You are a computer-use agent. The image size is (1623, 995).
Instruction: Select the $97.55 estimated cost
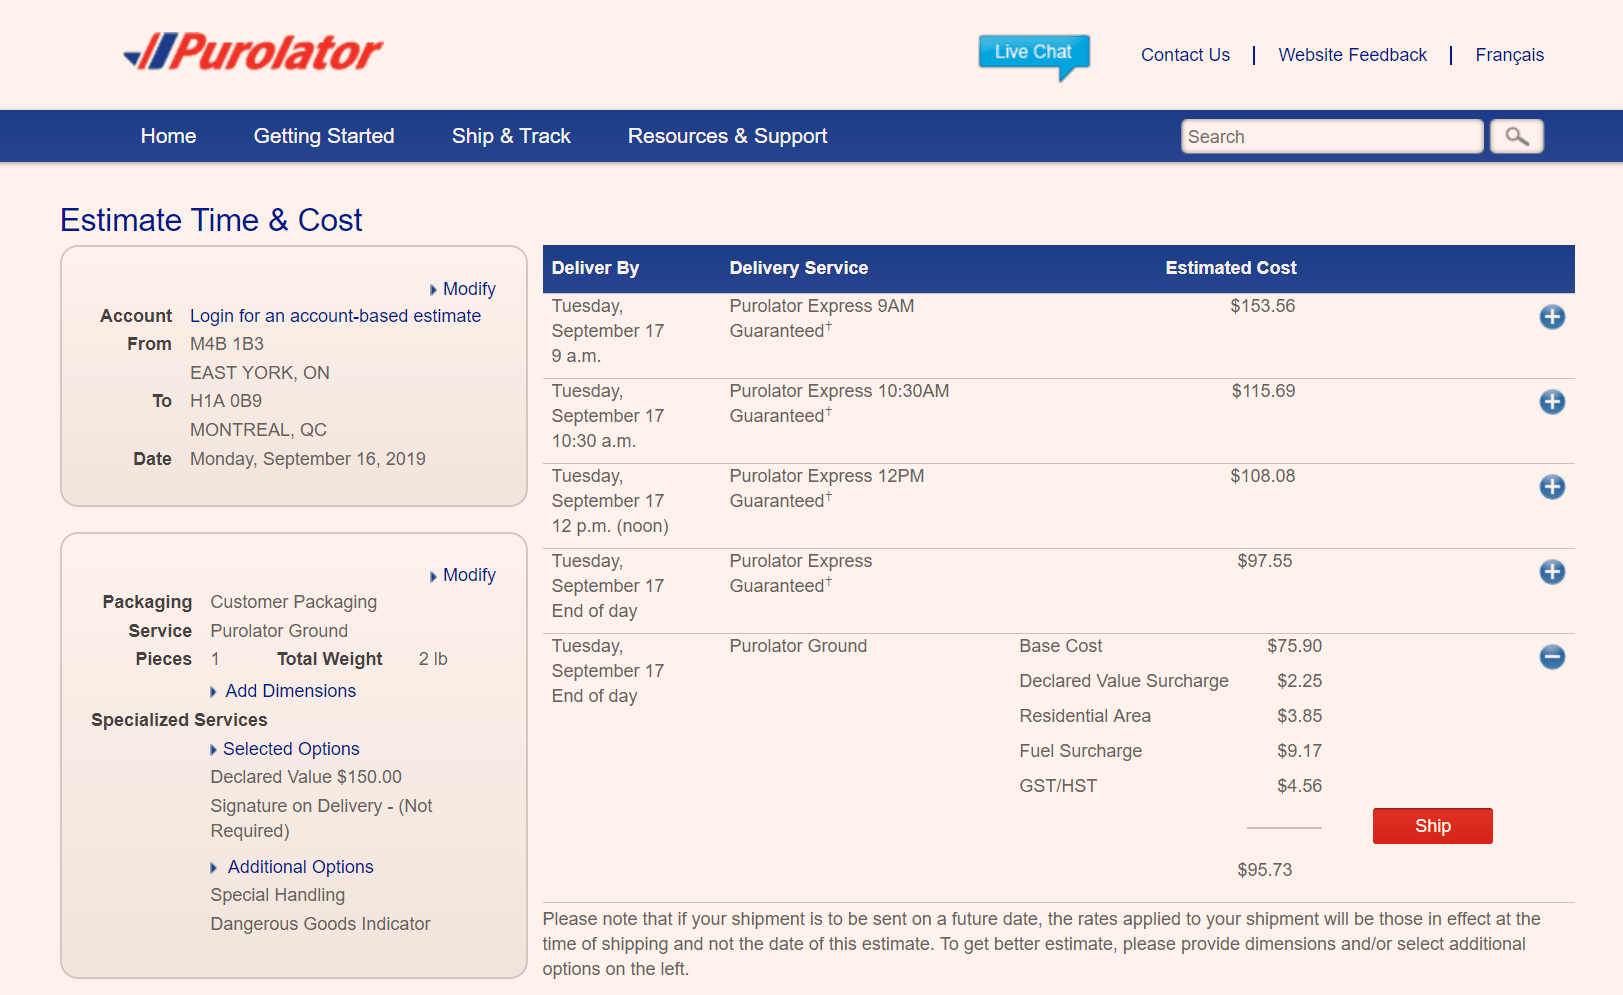click(1264, 561)
